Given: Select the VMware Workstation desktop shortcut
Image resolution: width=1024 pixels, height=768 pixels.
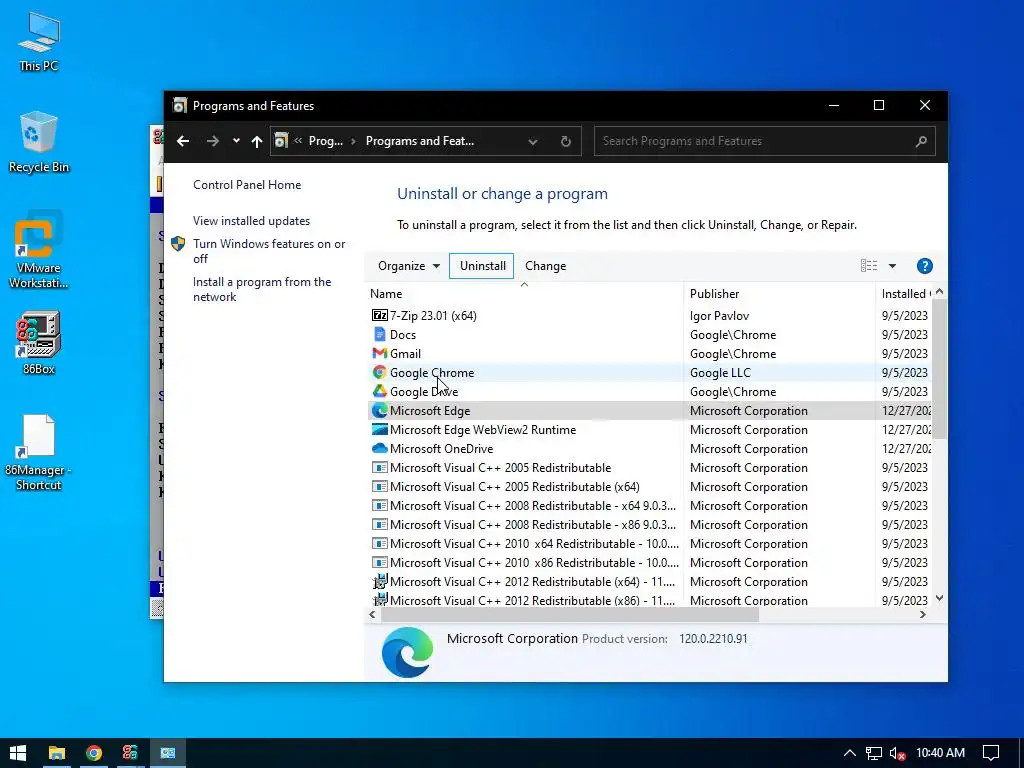Looking at the screenshot, I should tap(39, 249).
